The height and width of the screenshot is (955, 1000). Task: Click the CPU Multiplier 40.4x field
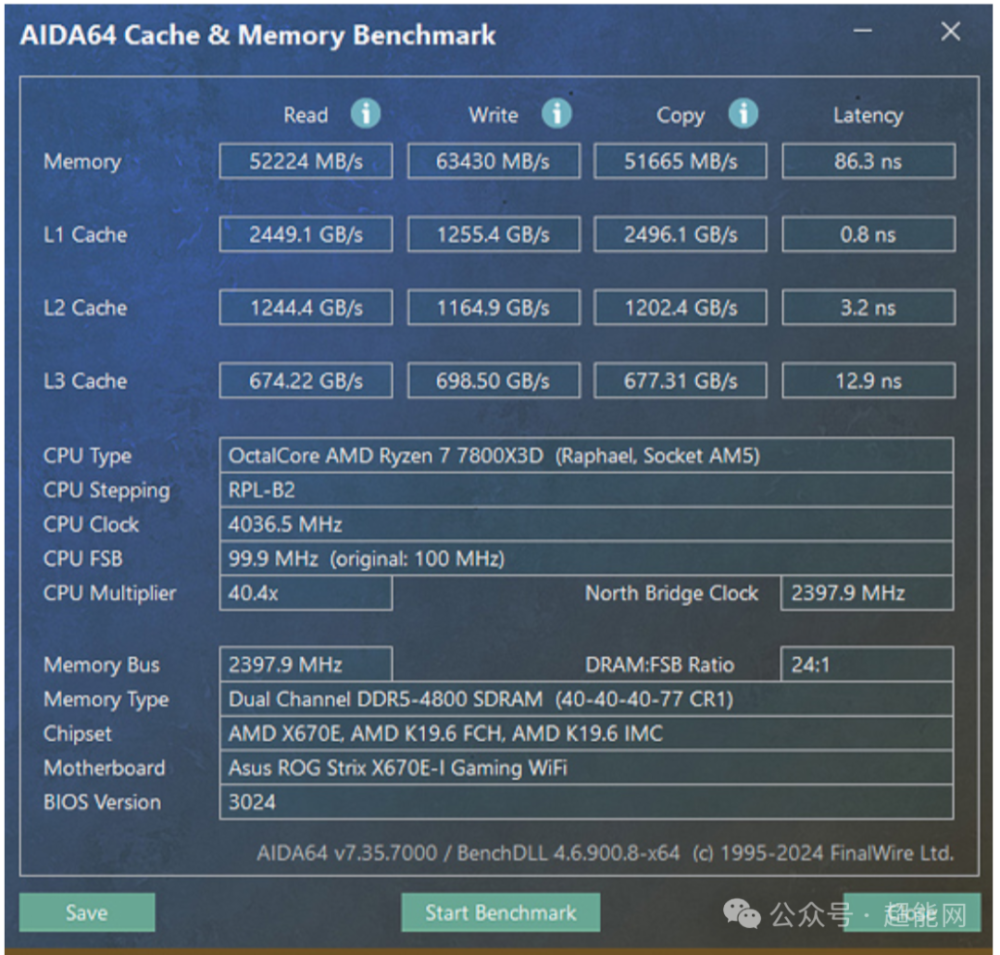point(305,593)
